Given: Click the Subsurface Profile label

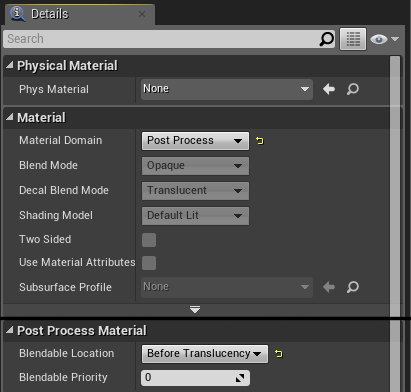Looking at the screenshot, I should point(65,287).
